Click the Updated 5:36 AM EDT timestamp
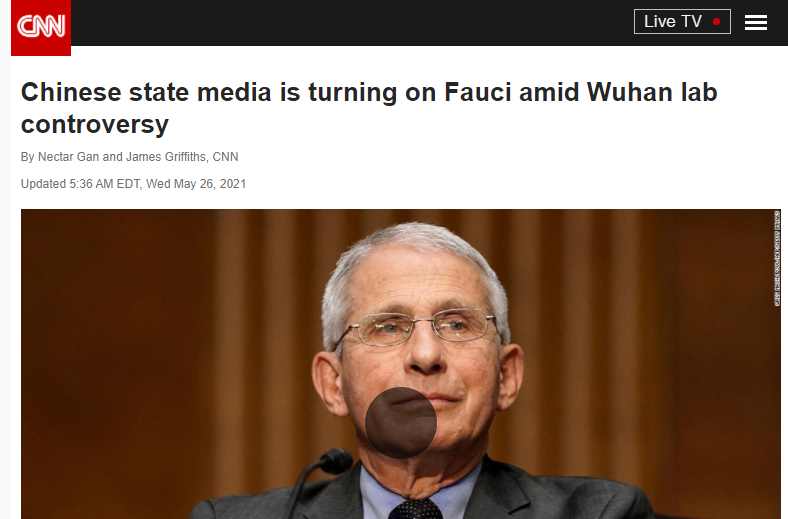This screenshot has width=788, height=519. [x=133, y=184]
